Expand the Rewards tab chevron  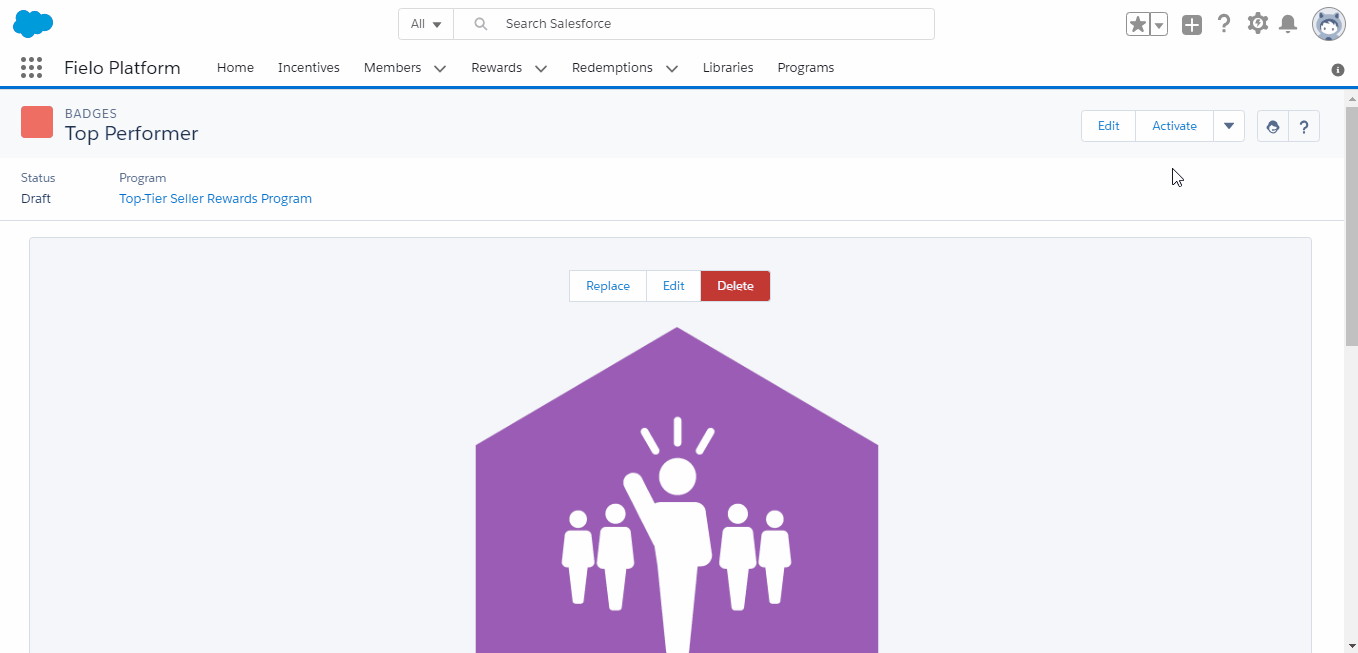(541, 69)
